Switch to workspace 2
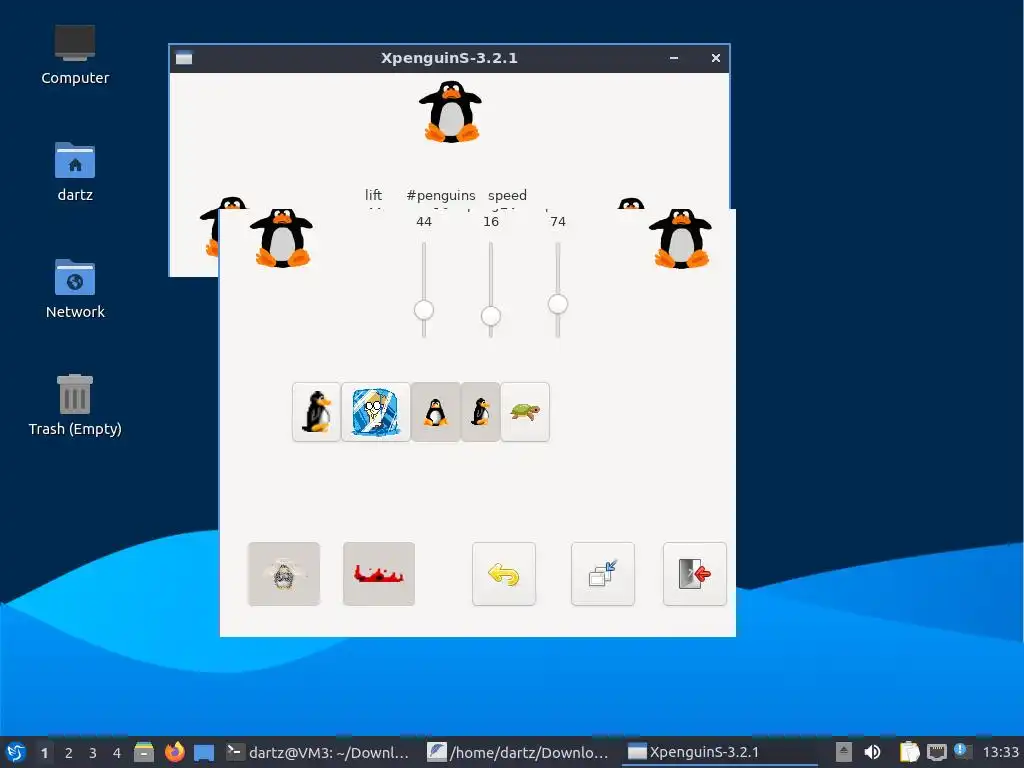 pos(69,753)
